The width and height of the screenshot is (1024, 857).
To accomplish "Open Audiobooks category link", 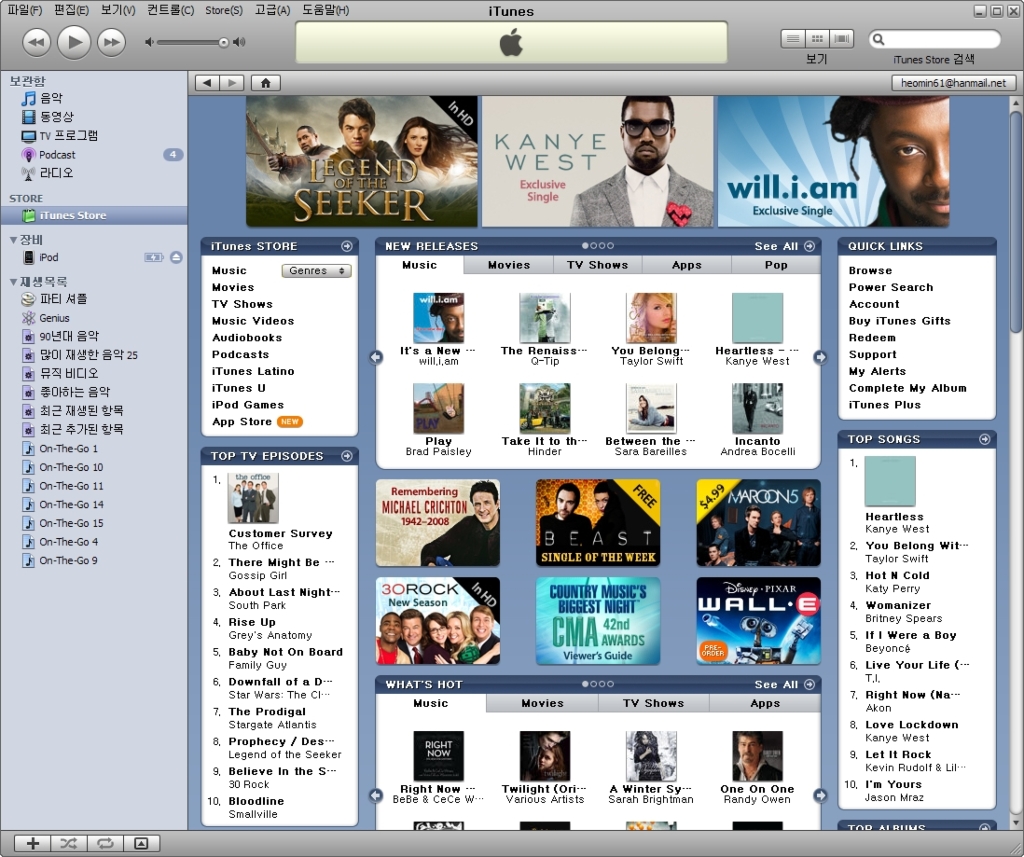I will point(247,338).
